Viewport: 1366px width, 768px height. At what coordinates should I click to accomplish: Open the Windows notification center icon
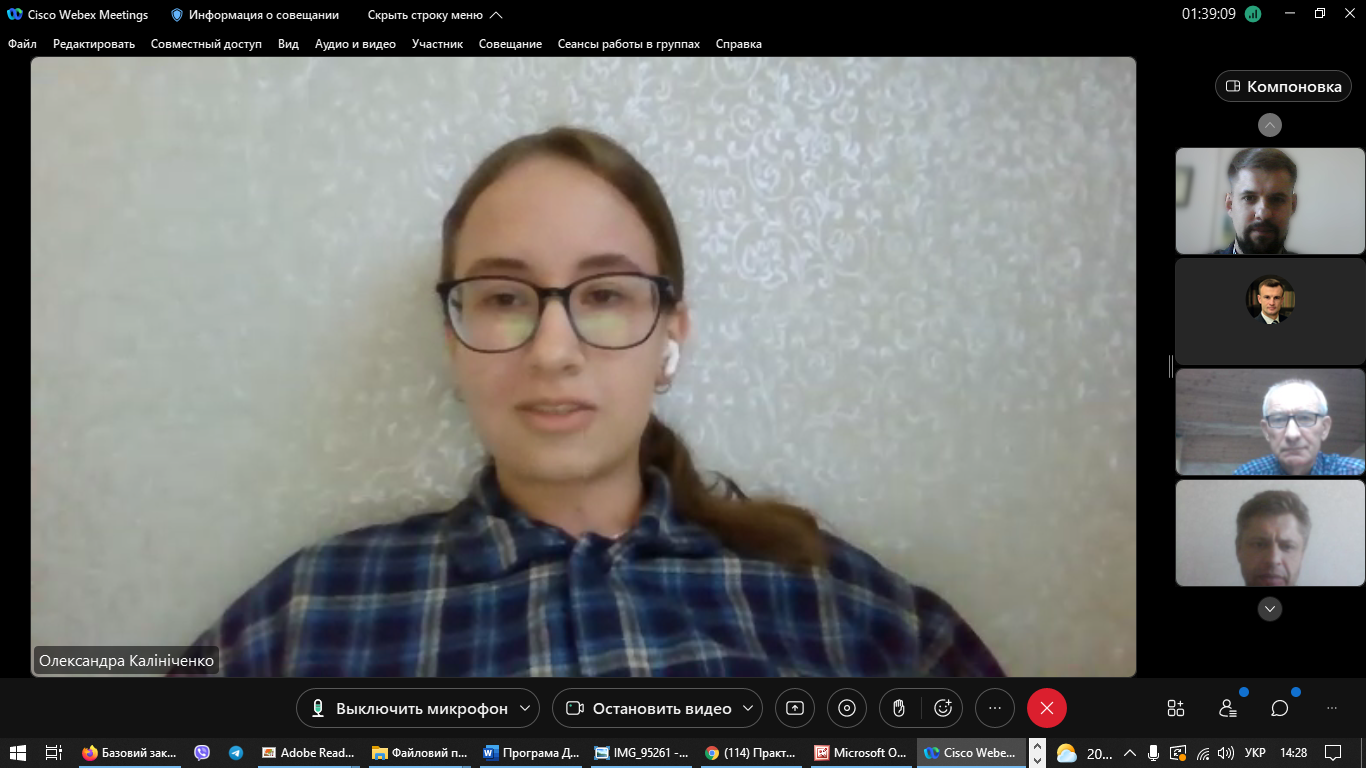point(1333,753)
